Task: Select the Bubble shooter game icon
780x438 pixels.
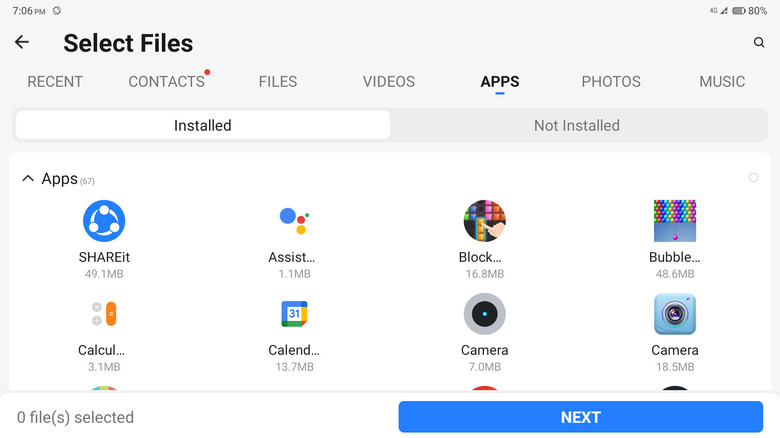Action: (x=674, y=221)
